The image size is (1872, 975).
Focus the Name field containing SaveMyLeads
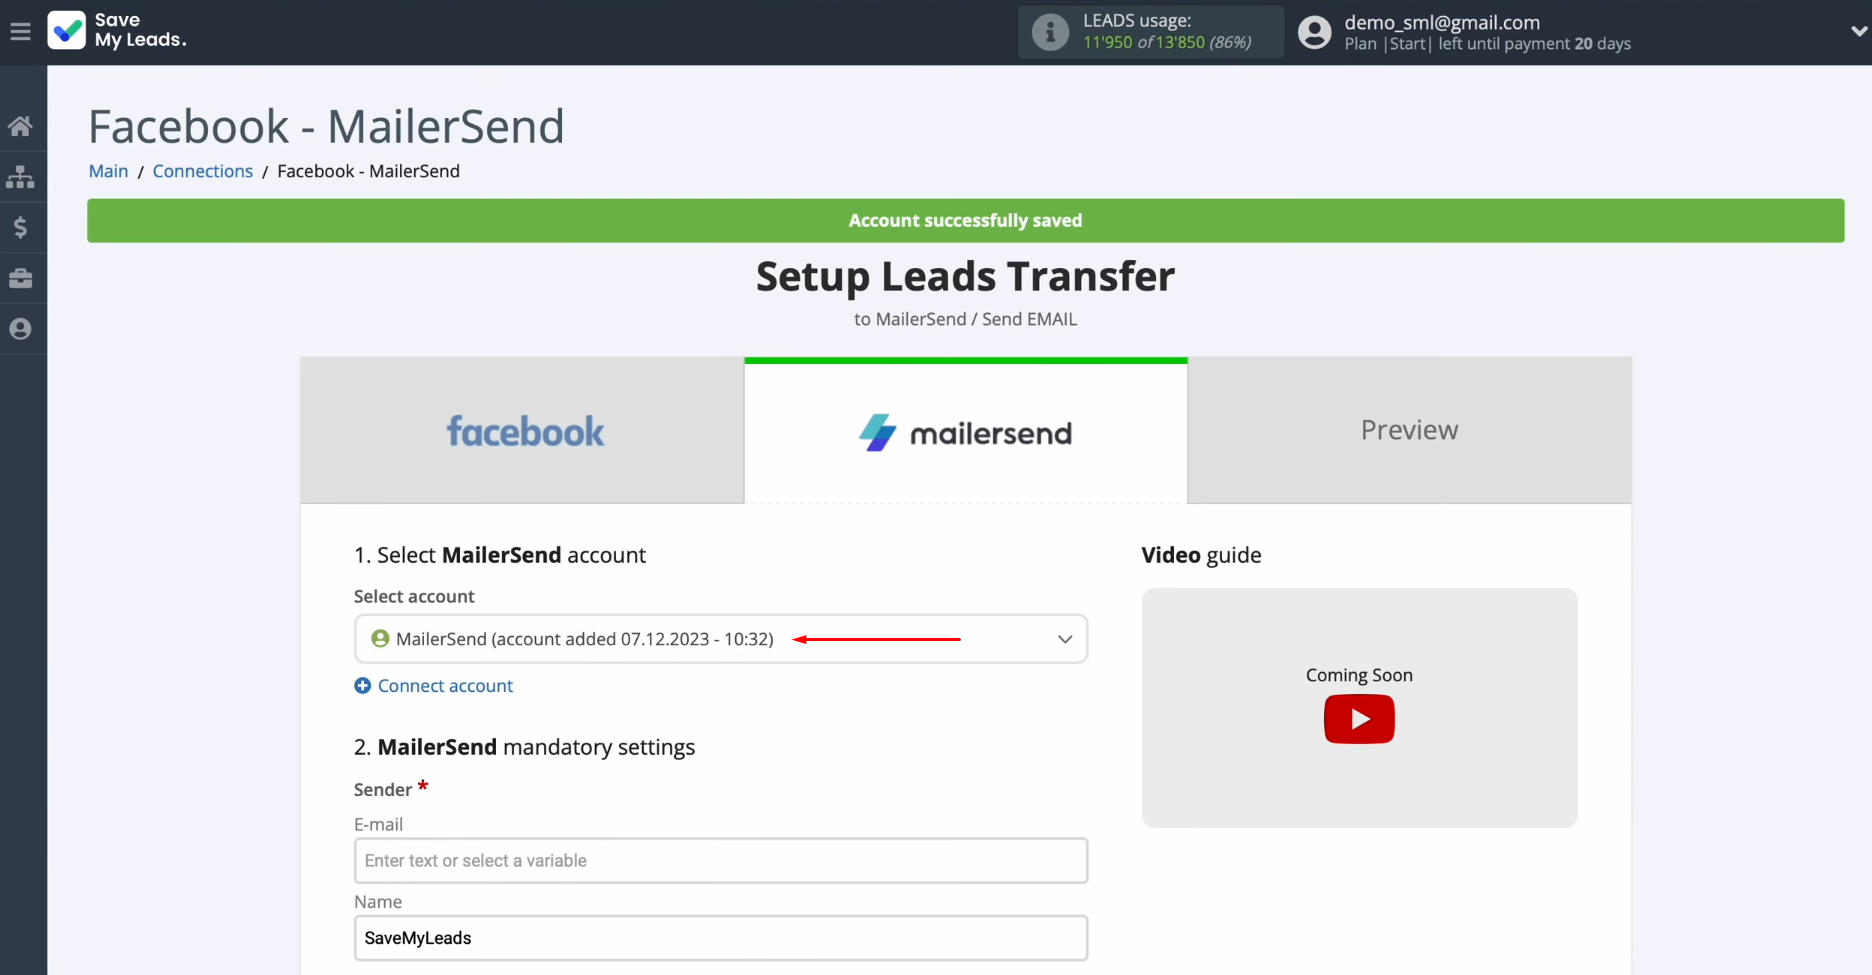click(x=721, y=938)
